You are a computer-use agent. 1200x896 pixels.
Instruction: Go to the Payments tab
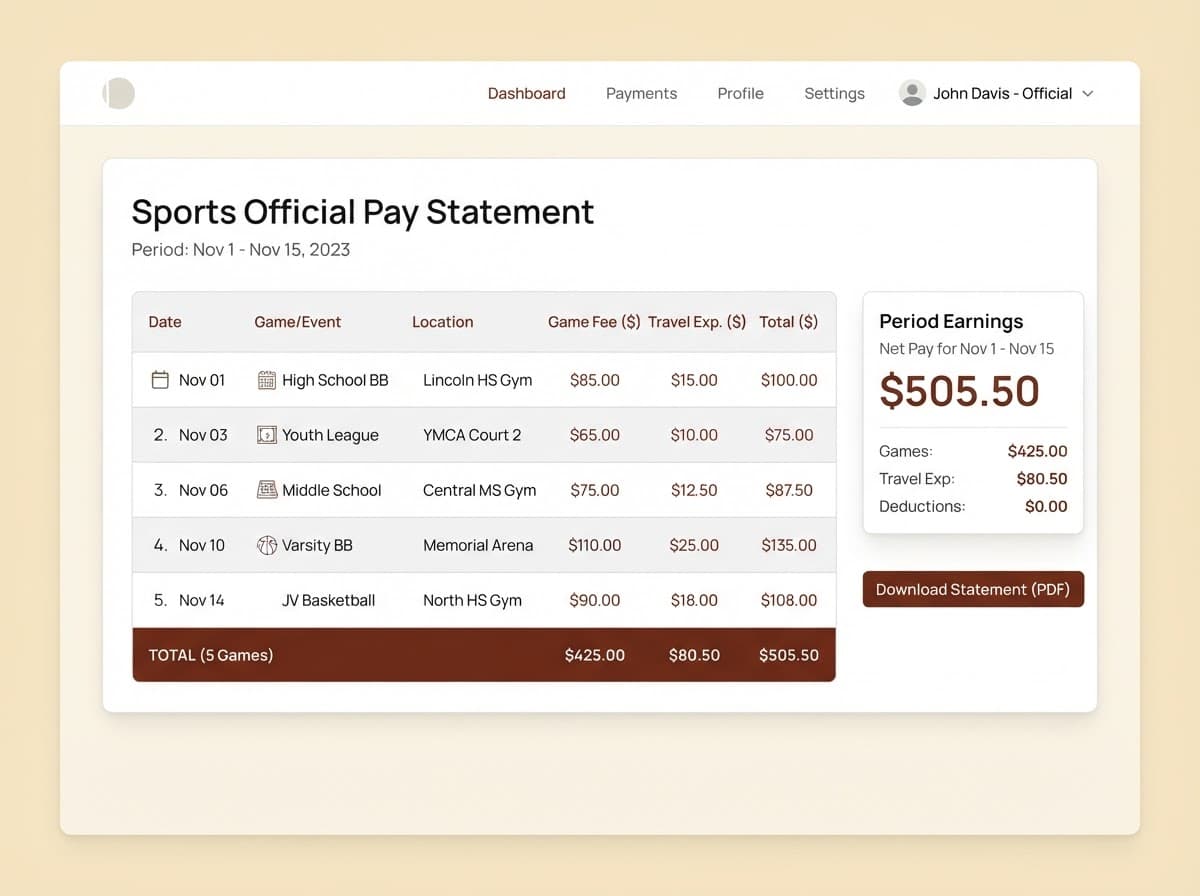point(641,93)
